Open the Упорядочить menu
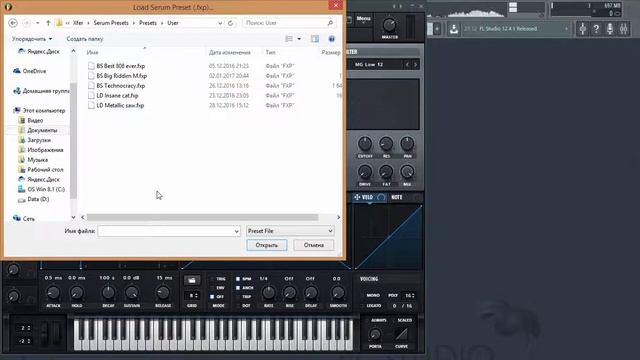The image size is (640, 360). (x=32, y=39)
